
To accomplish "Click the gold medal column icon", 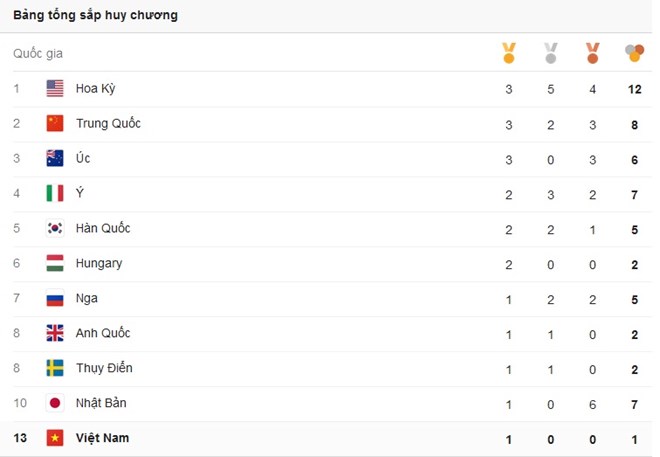I will 509,52.
